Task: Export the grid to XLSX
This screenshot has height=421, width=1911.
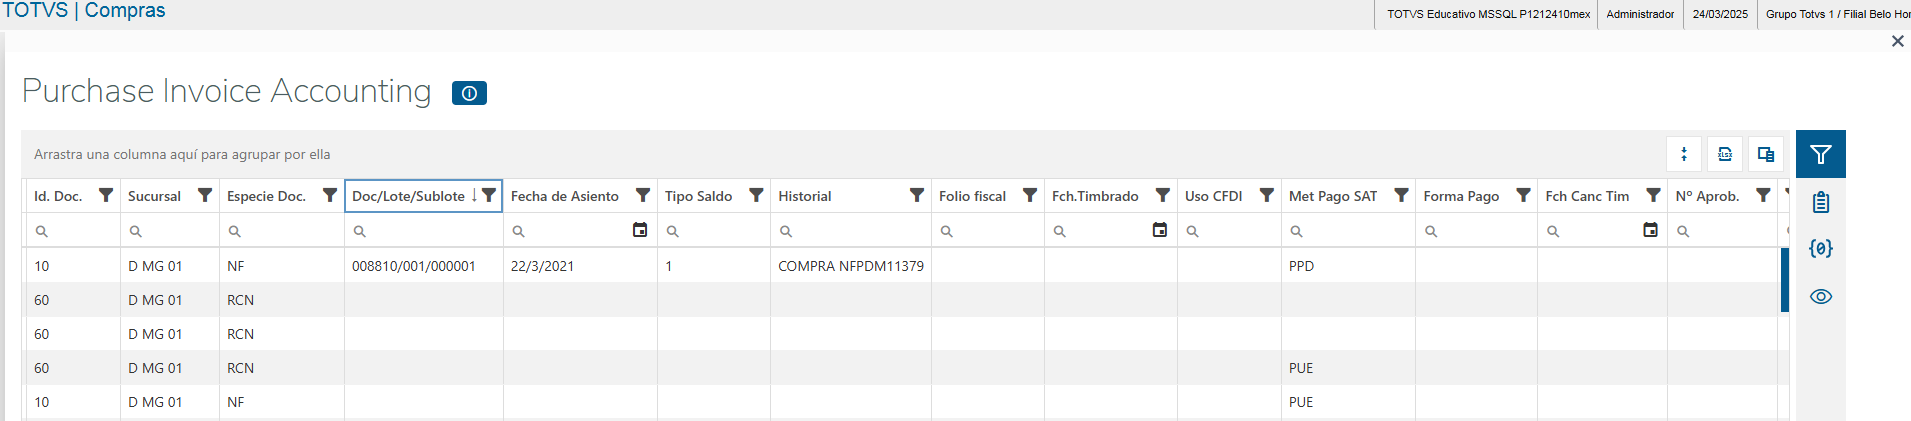Action: (x=1725, y=154)
